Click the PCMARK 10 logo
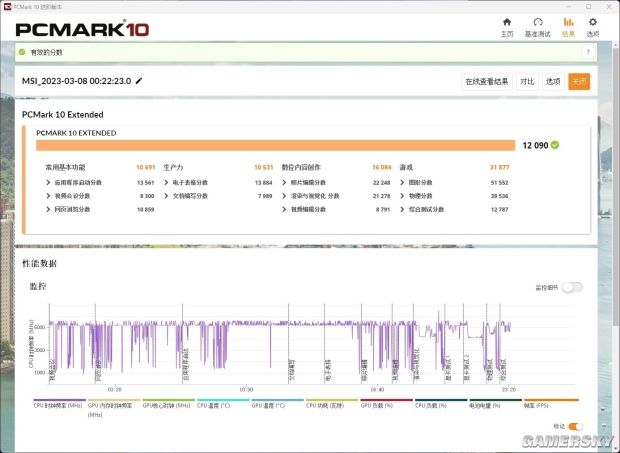The width and height of the screenshot is (620, 453). [x=82, y=29]
